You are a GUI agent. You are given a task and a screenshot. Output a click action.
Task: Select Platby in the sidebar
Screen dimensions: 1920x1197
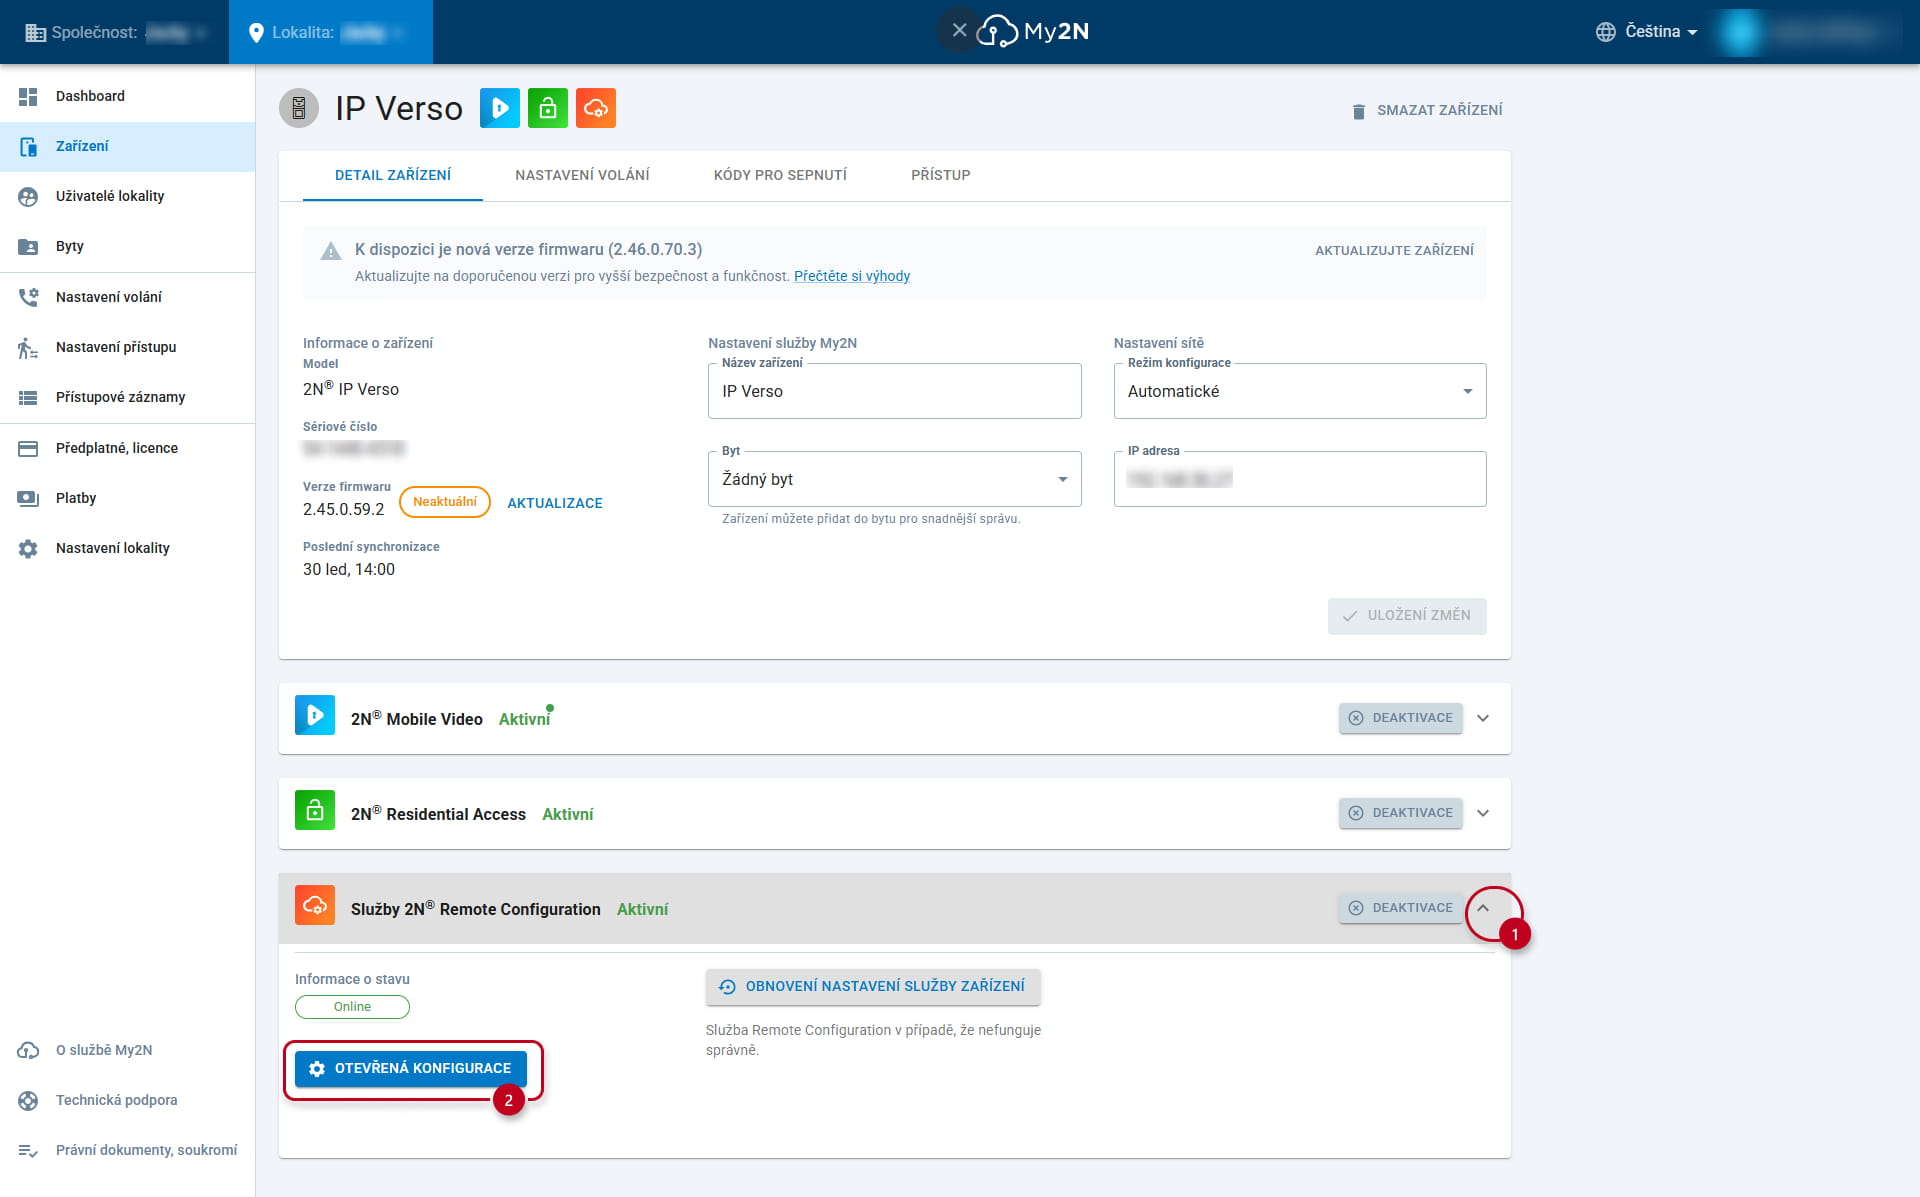point(127,498)
